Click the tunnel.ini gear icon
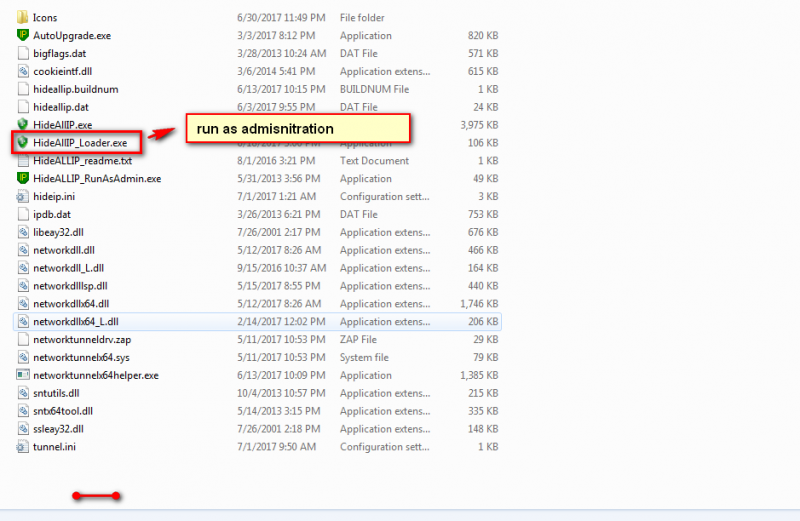The height and width of the screenshot is (521, 800). coord(22,446)
